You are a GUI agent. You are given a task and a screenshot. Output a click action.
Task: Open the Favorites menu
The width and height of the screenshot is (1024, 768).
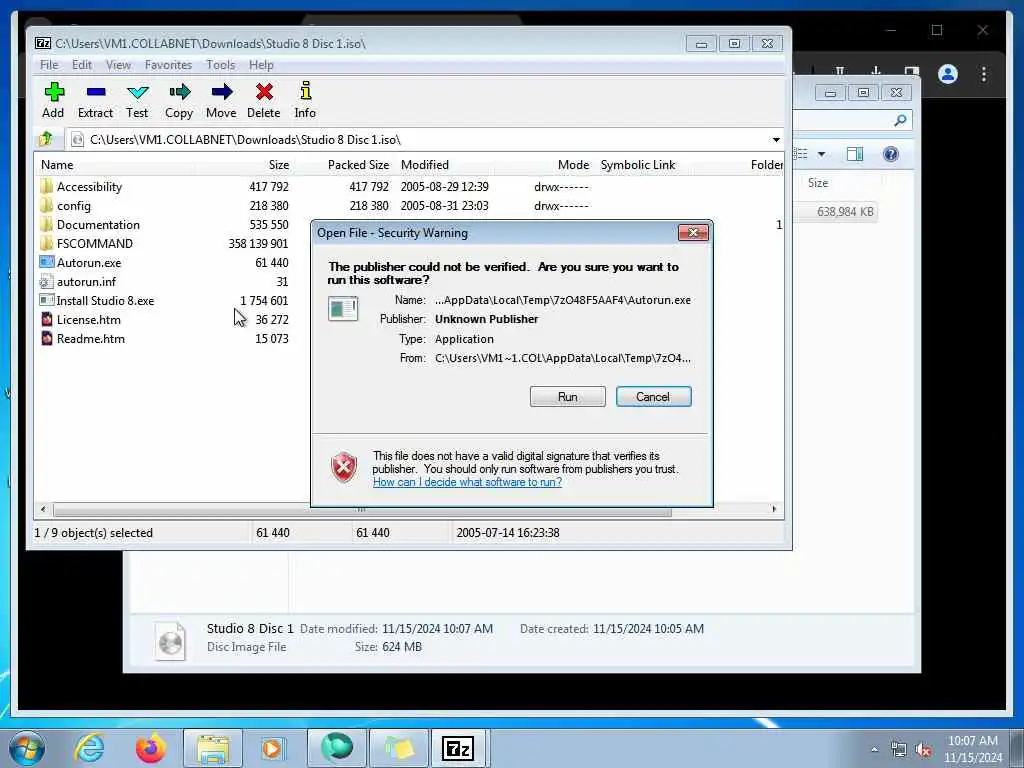pyautogui.click(x=168, y=65)
